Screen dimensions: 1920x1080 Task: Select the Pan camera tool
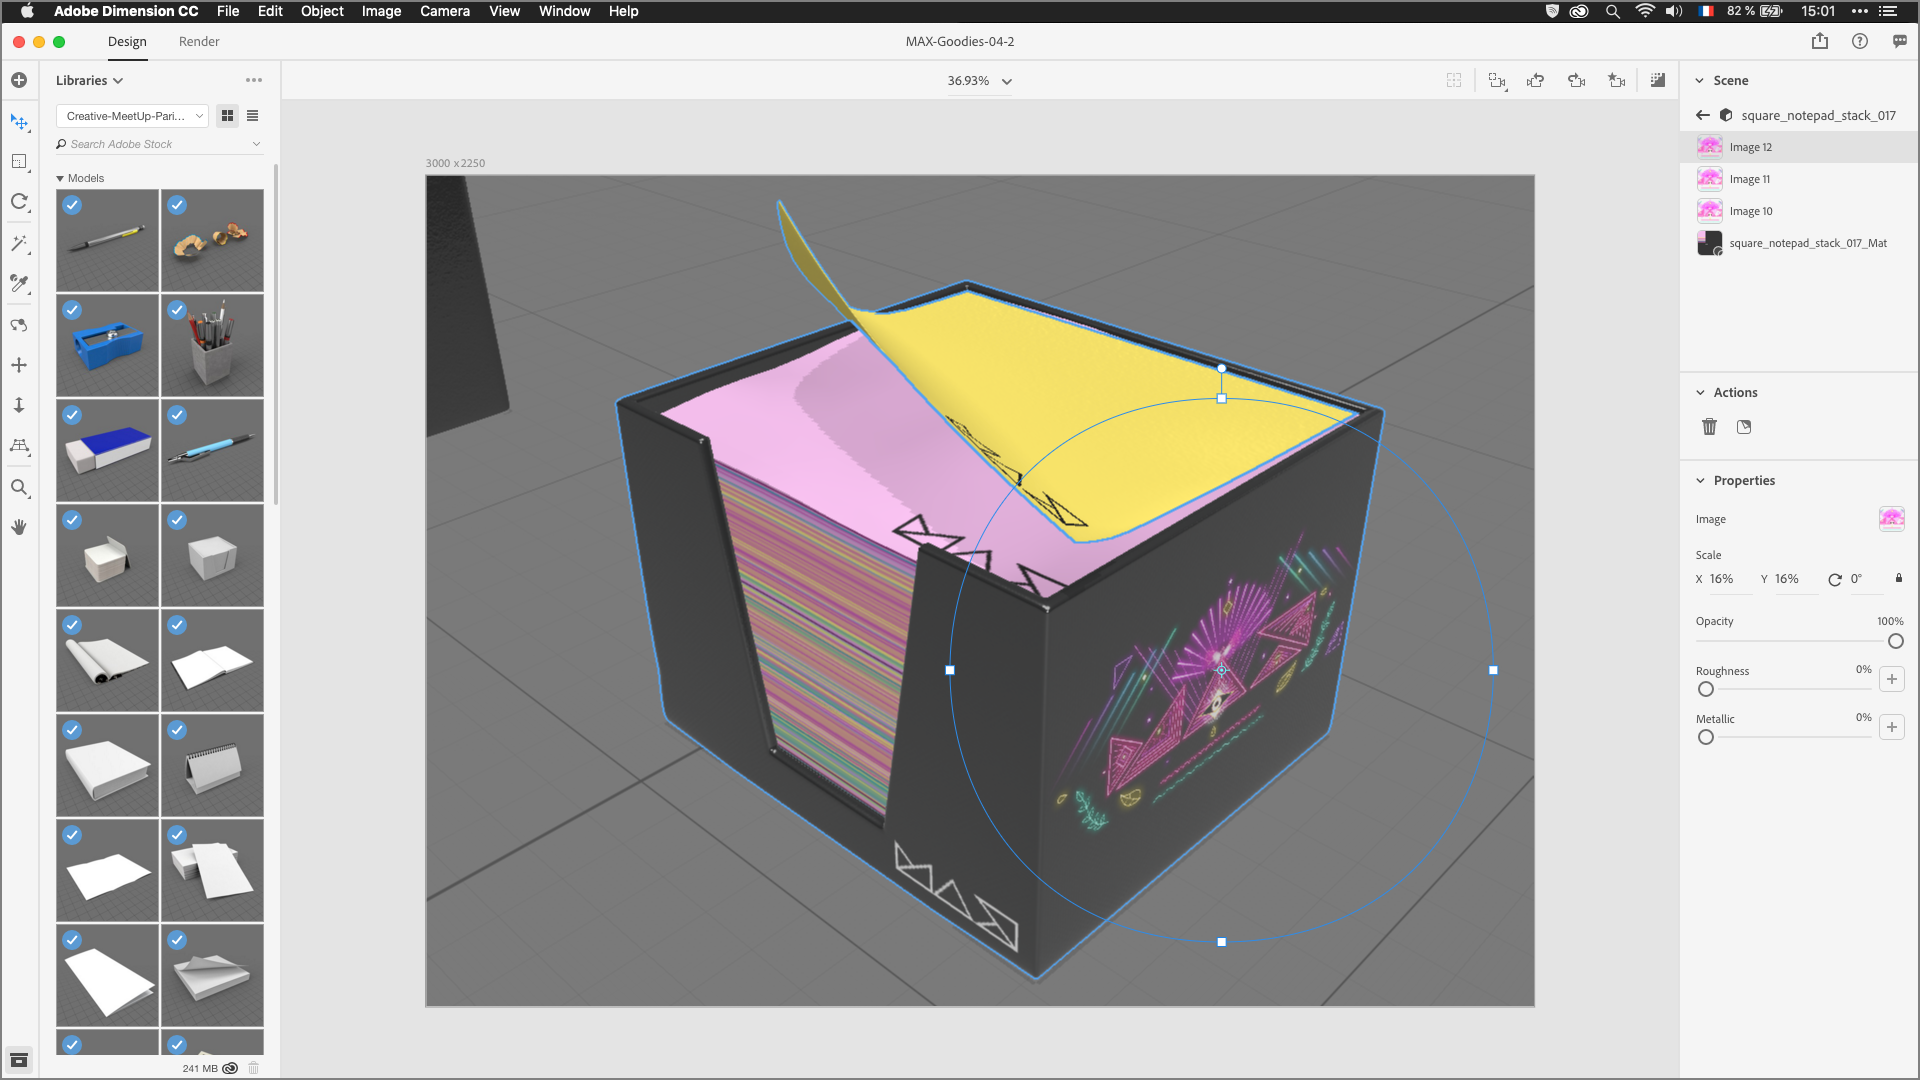click(x=19, y=365)
